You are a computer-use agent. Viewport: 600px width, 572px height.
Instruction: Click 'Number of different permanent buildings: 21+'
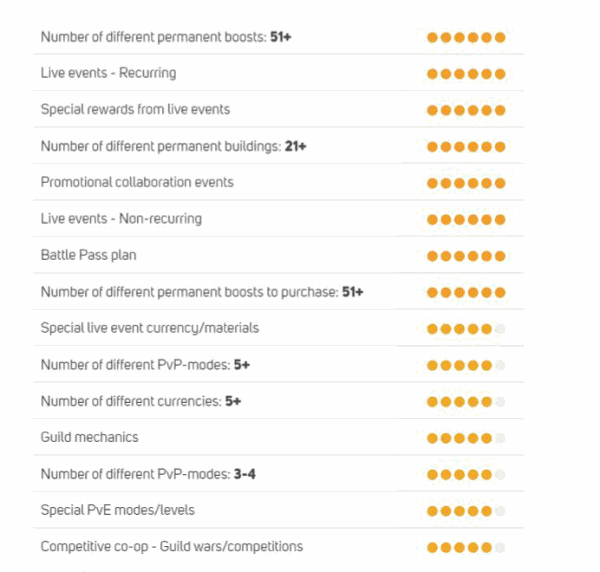click(x=173, y=146)
